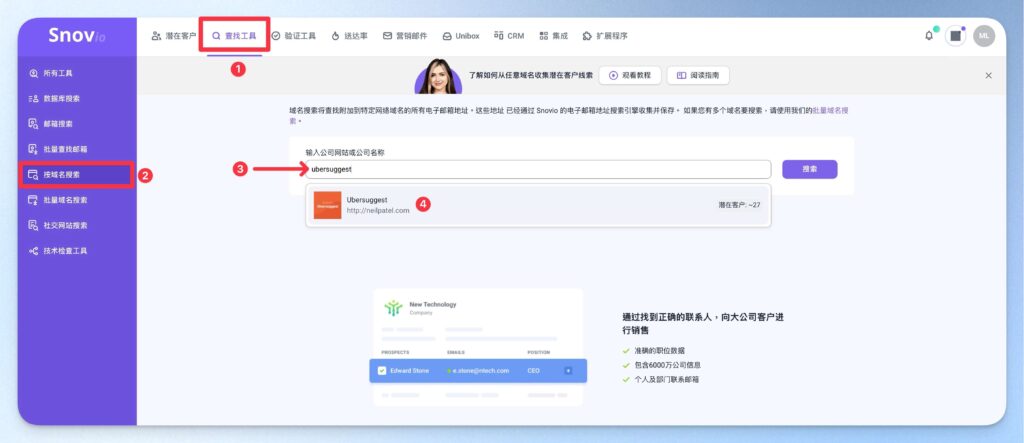The image size is (1024, 443).
Task: Go to the 集成 tab
Action: [554, 36]
